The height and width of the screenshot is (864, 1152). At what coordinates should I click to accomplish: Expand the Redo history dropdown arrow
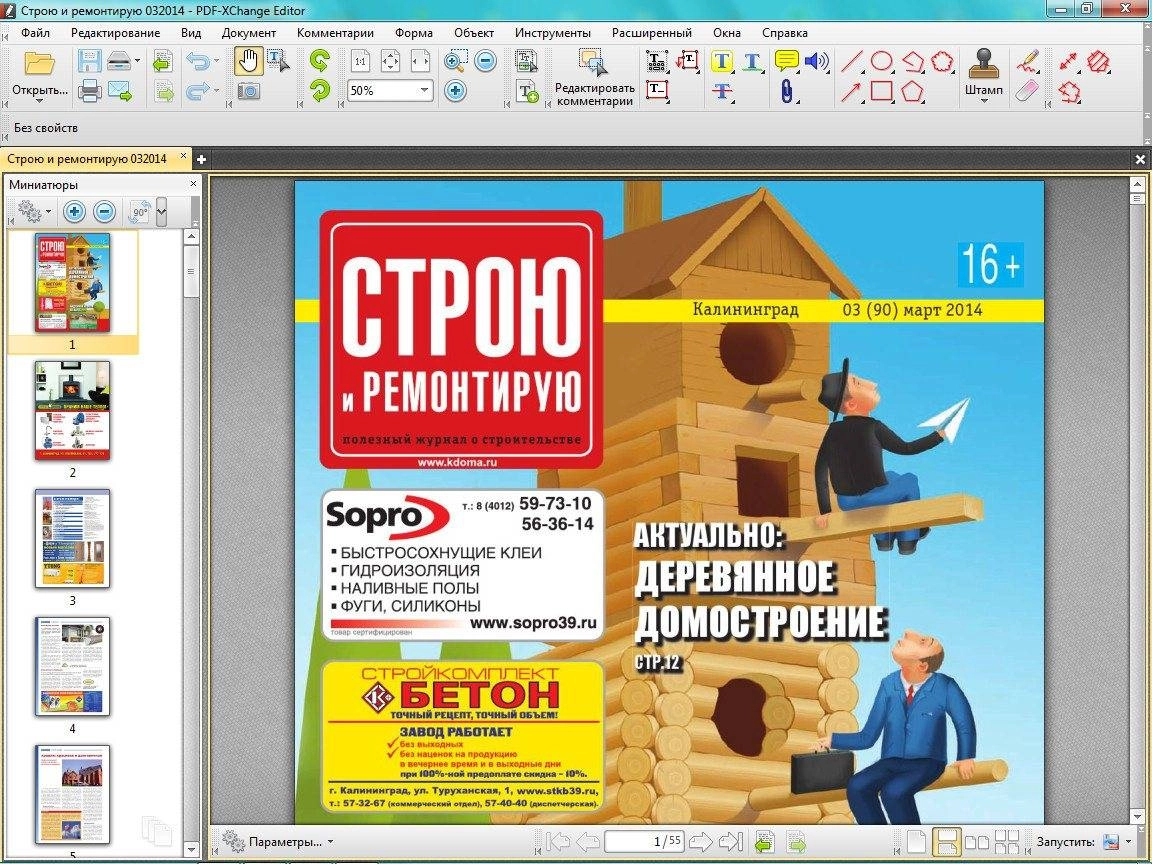[217, 91]
